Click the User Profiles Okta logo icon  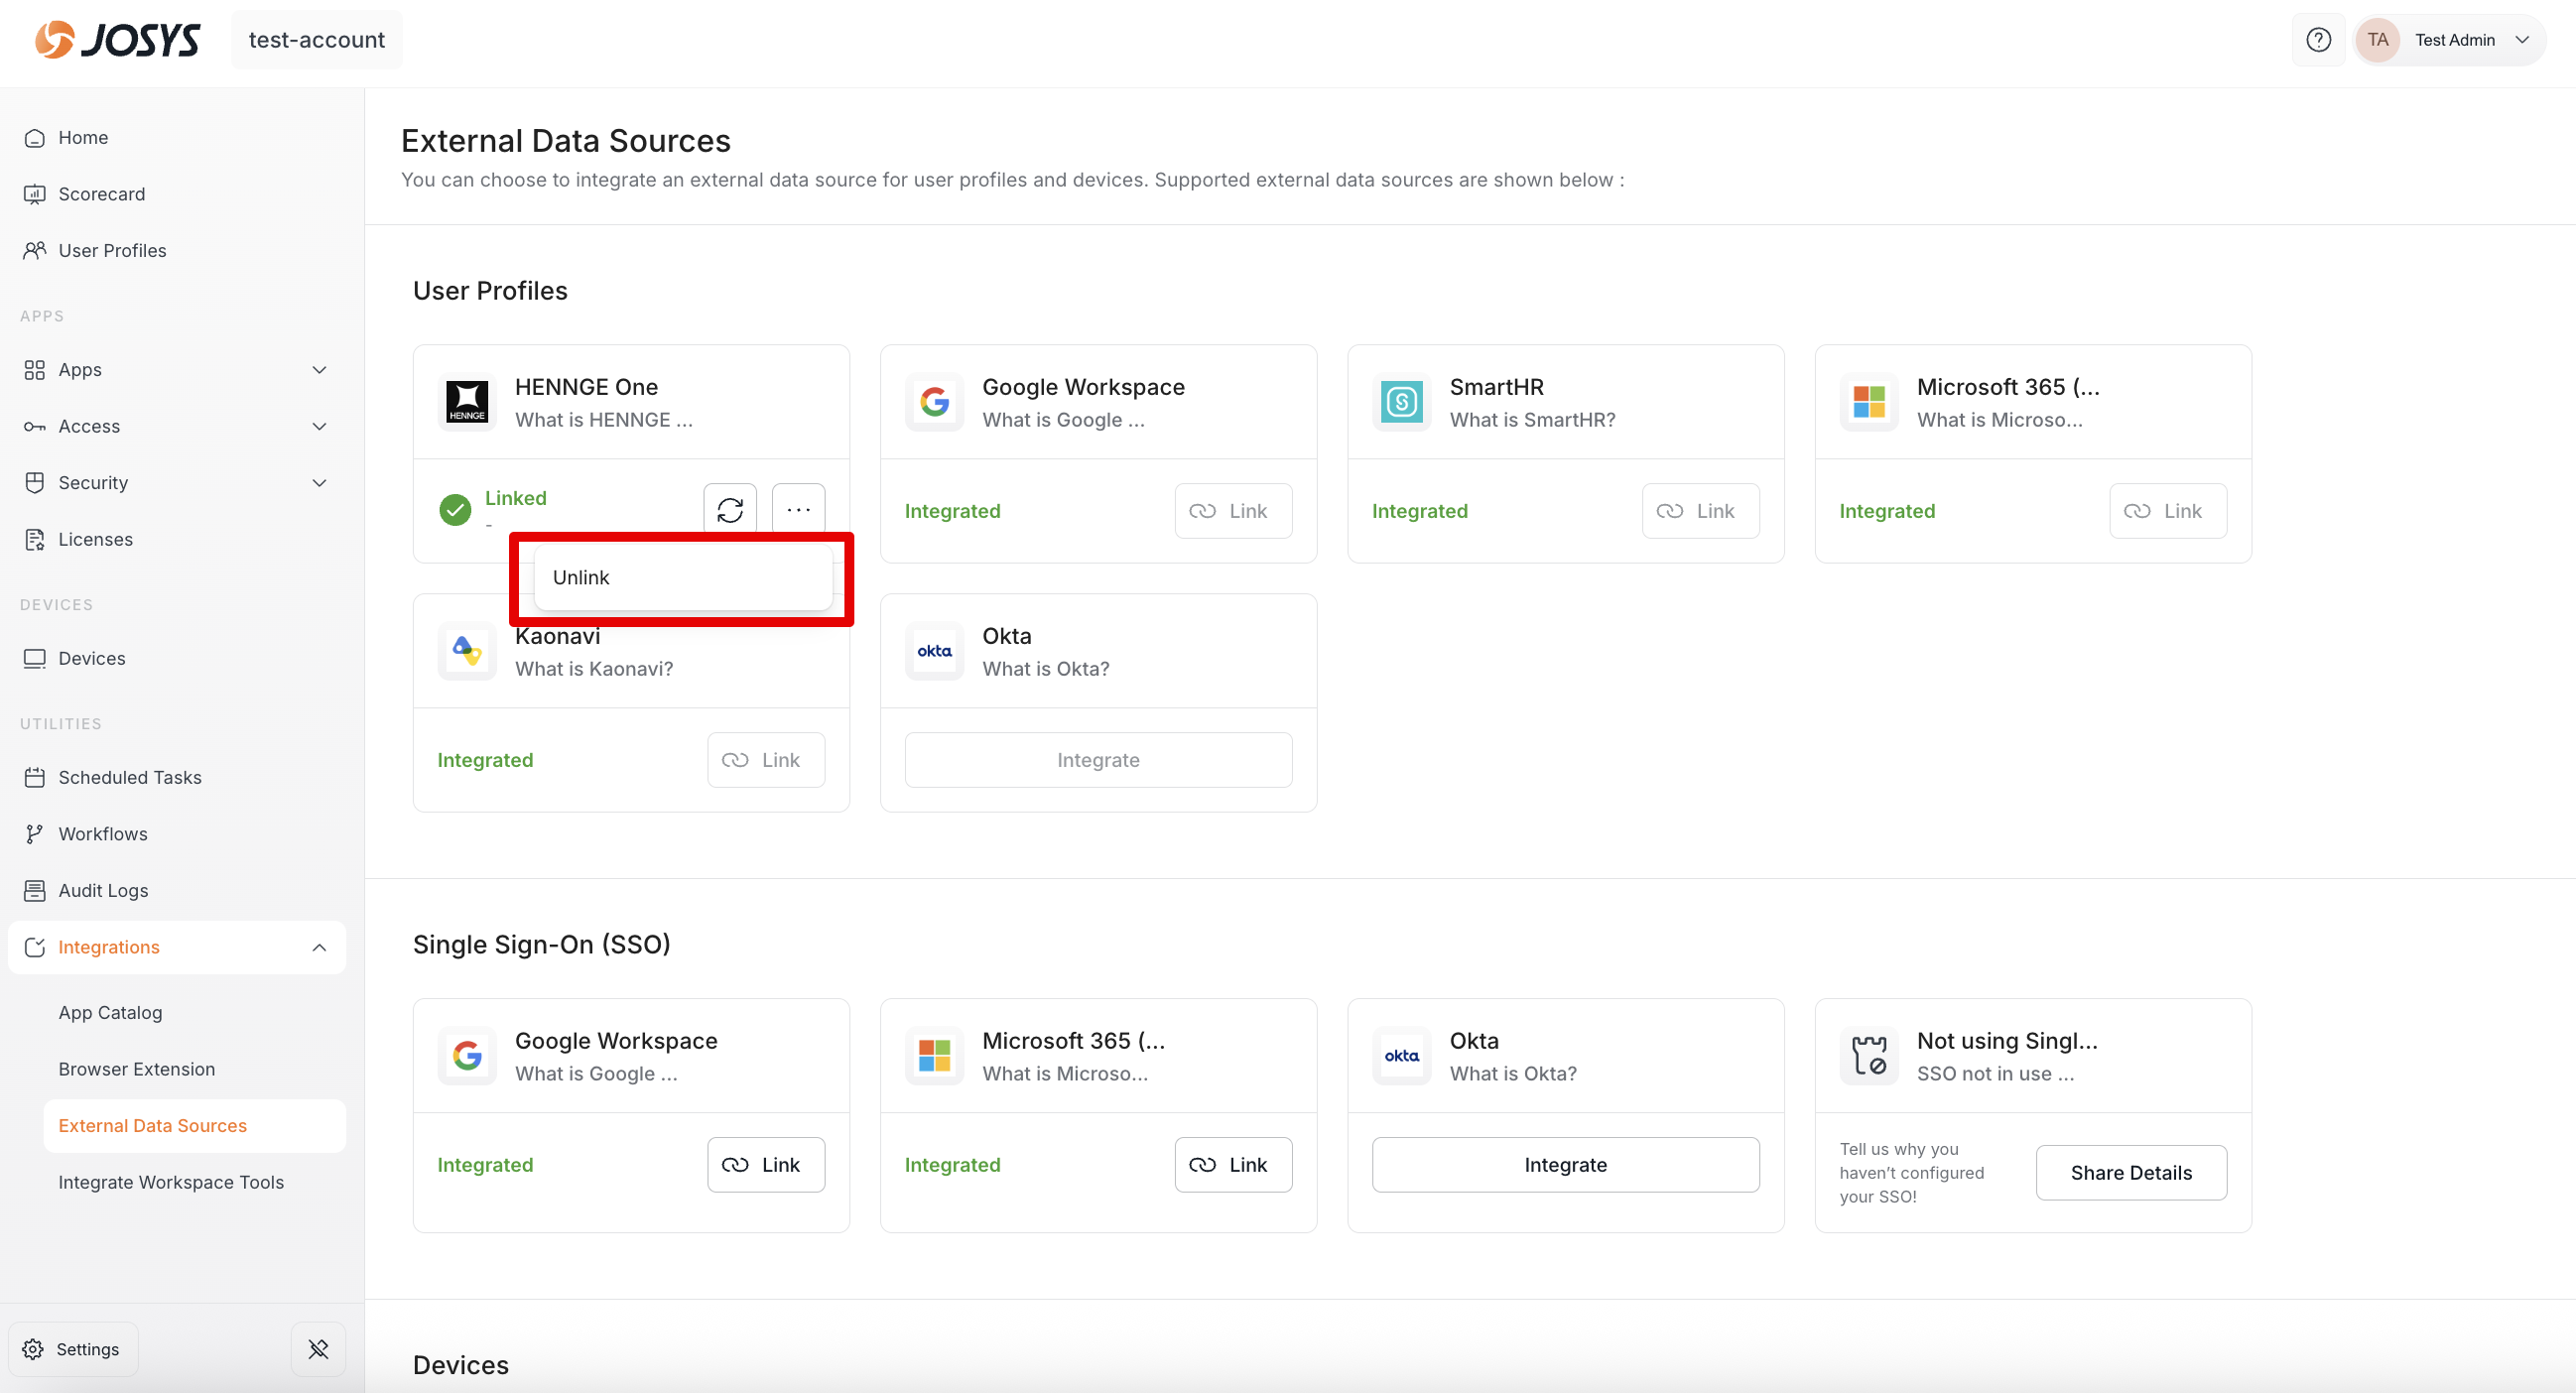point(934,651)
